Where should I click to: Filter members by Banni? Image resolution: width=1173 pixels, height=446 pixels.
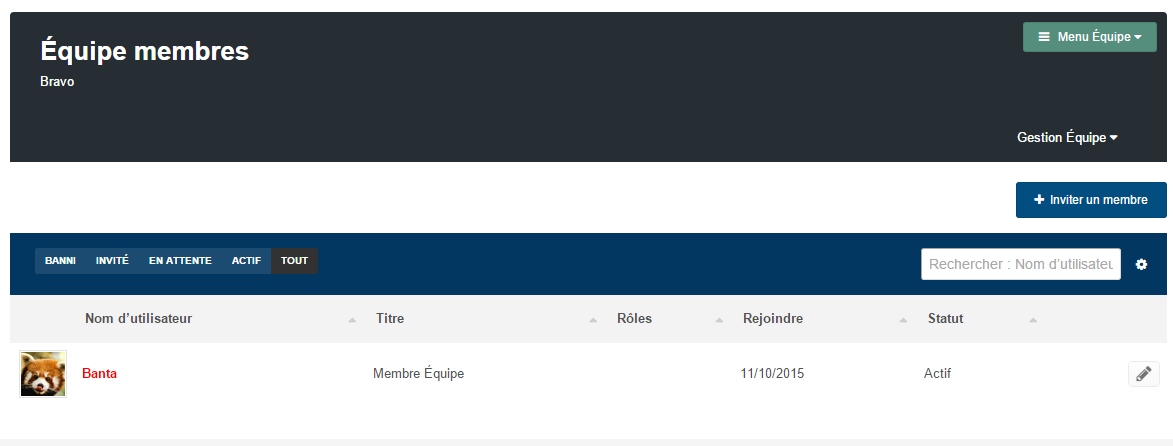pyautogui.click(x=60, y=261)
